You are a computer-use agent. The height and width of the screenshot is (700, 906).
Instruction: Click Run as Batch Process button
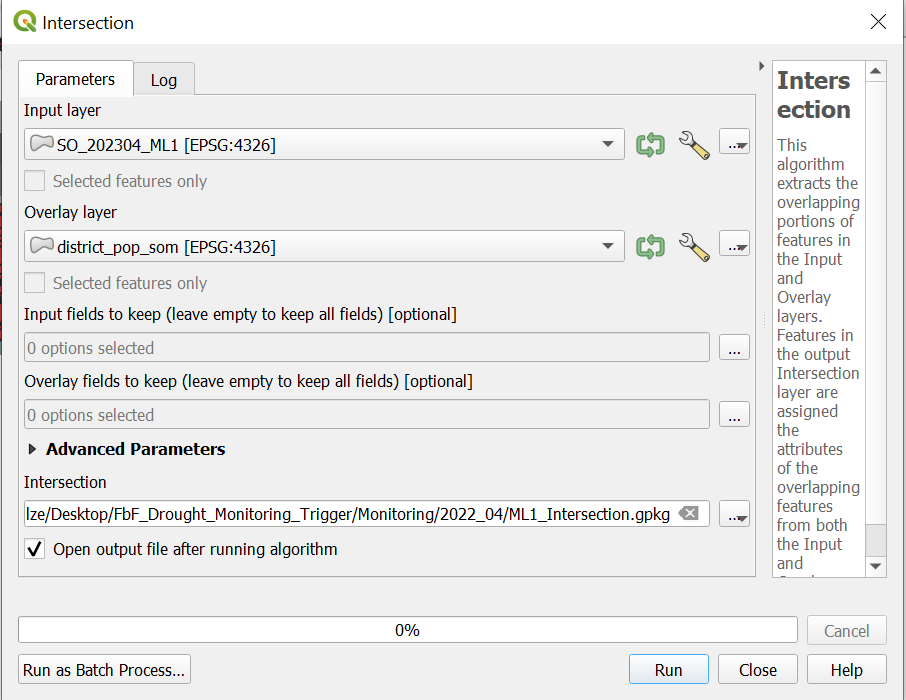click(x=104, y=670)
